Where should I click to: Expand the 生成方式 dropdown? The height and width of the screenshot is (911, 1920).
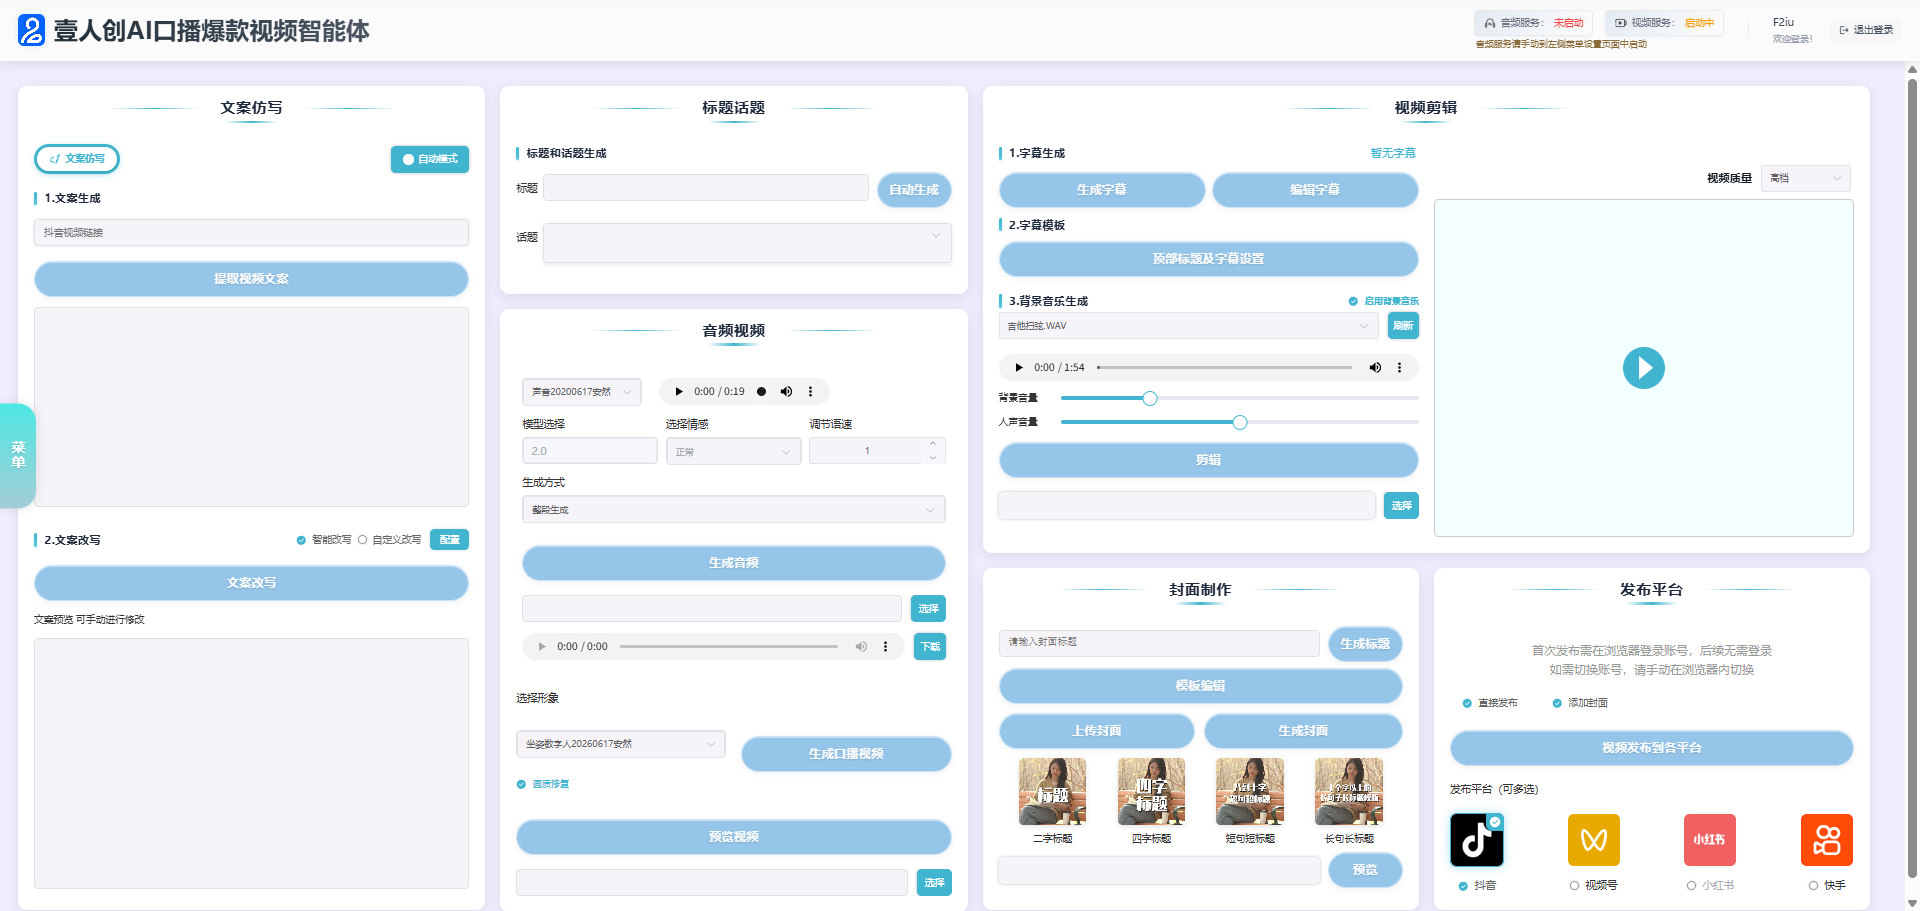pyautogui.click(x=733, y=510)
